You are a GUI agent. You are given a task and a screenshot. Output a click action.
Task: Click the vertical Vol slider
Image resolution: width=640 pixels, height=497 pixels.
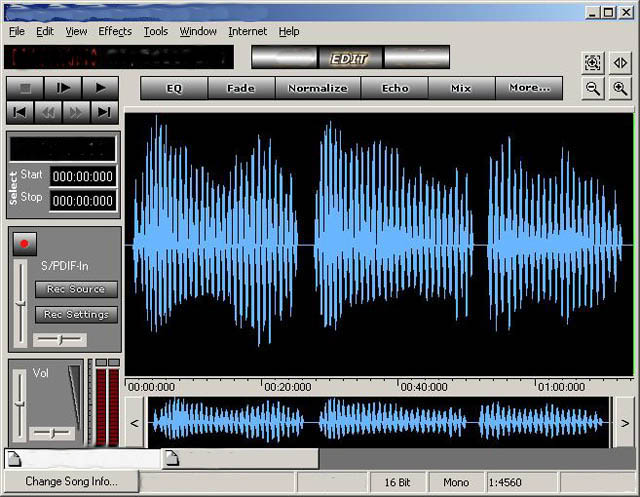click(x=20, y=403)
